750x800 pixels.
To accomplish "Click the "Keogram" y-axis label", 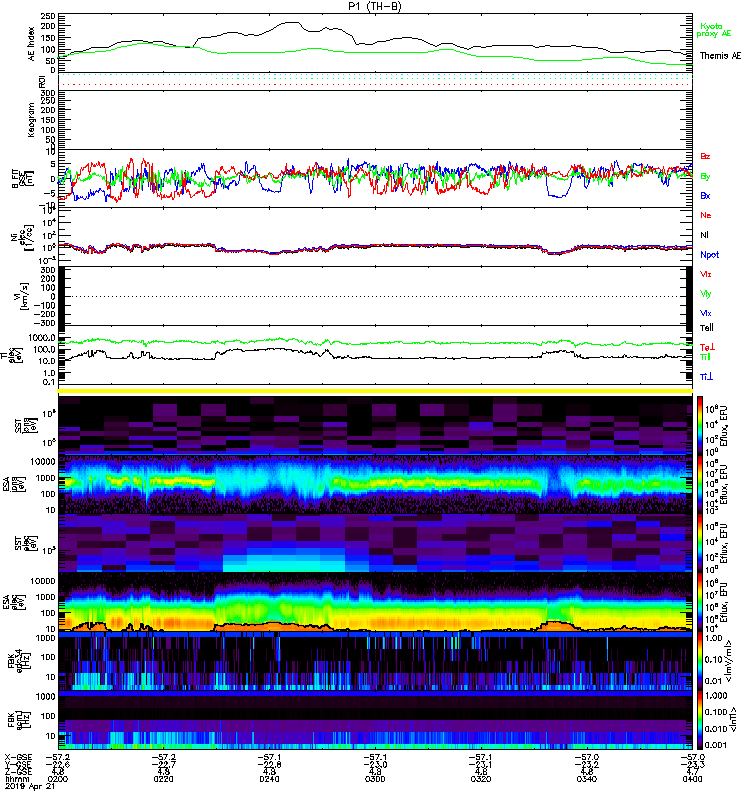I will point(32,120).
